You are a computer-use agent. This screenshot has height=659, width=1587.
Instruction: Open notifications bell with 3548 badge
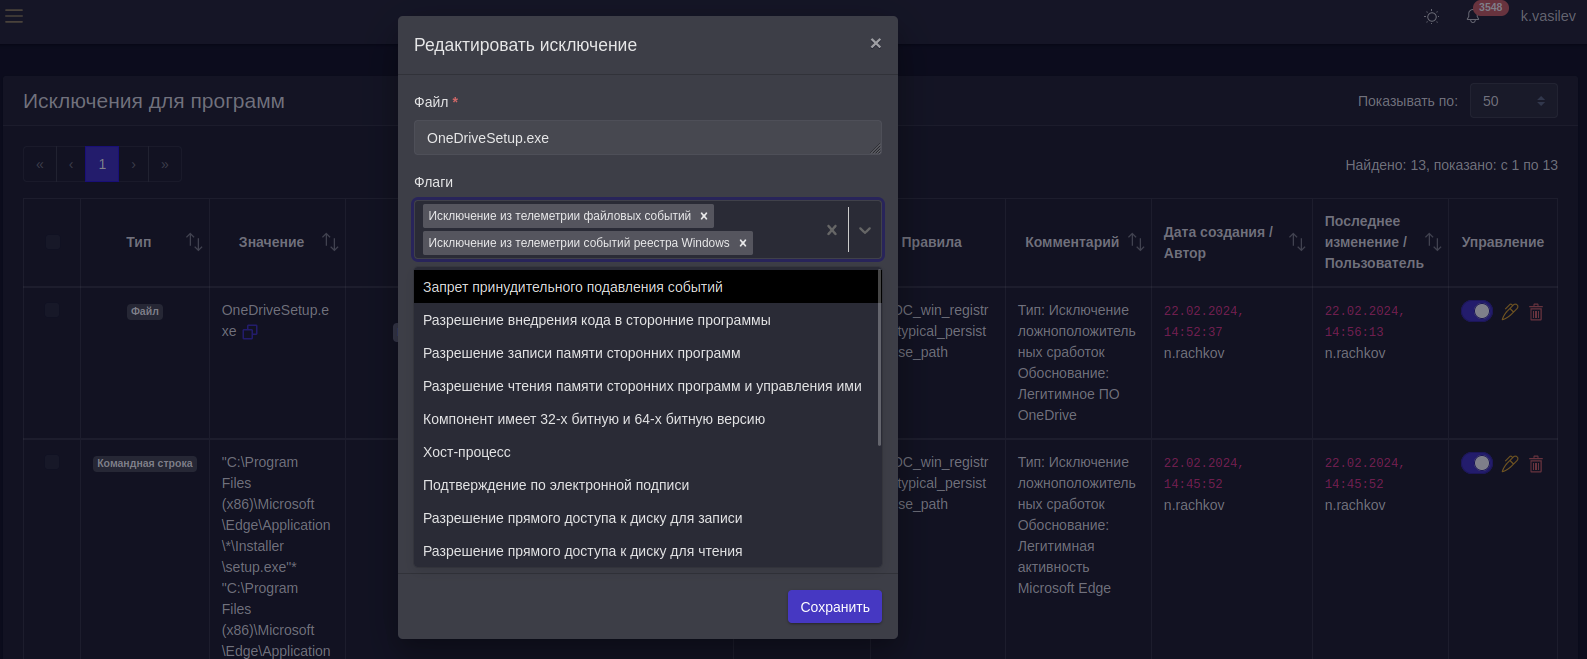[x=1473, y=17]
